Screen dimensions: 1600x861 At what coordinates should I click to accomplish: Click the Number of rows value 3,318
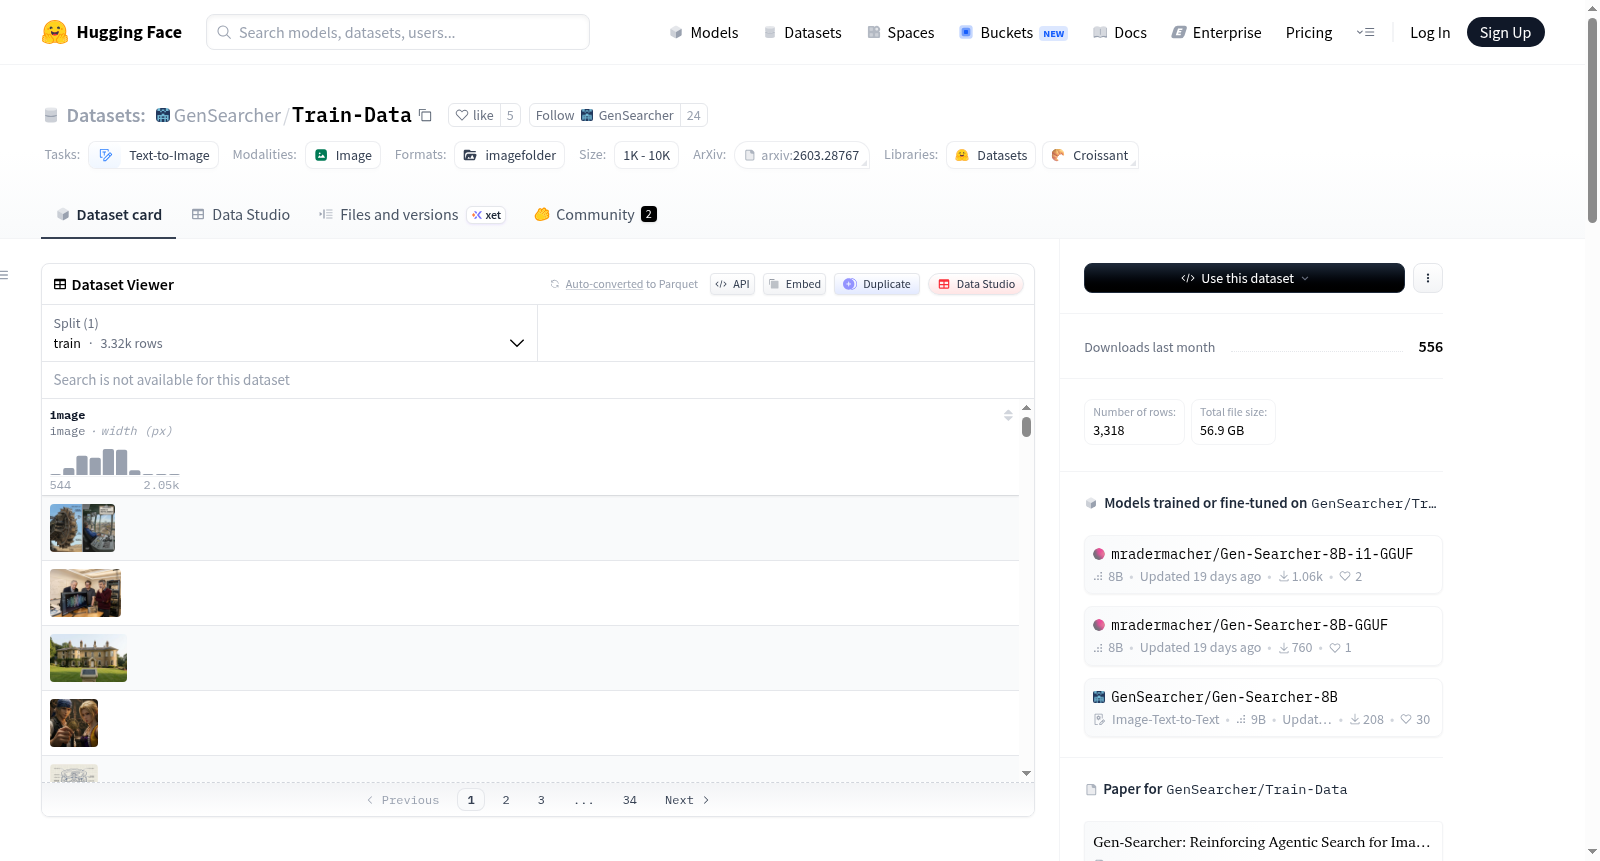click(x=1109, y=431)
